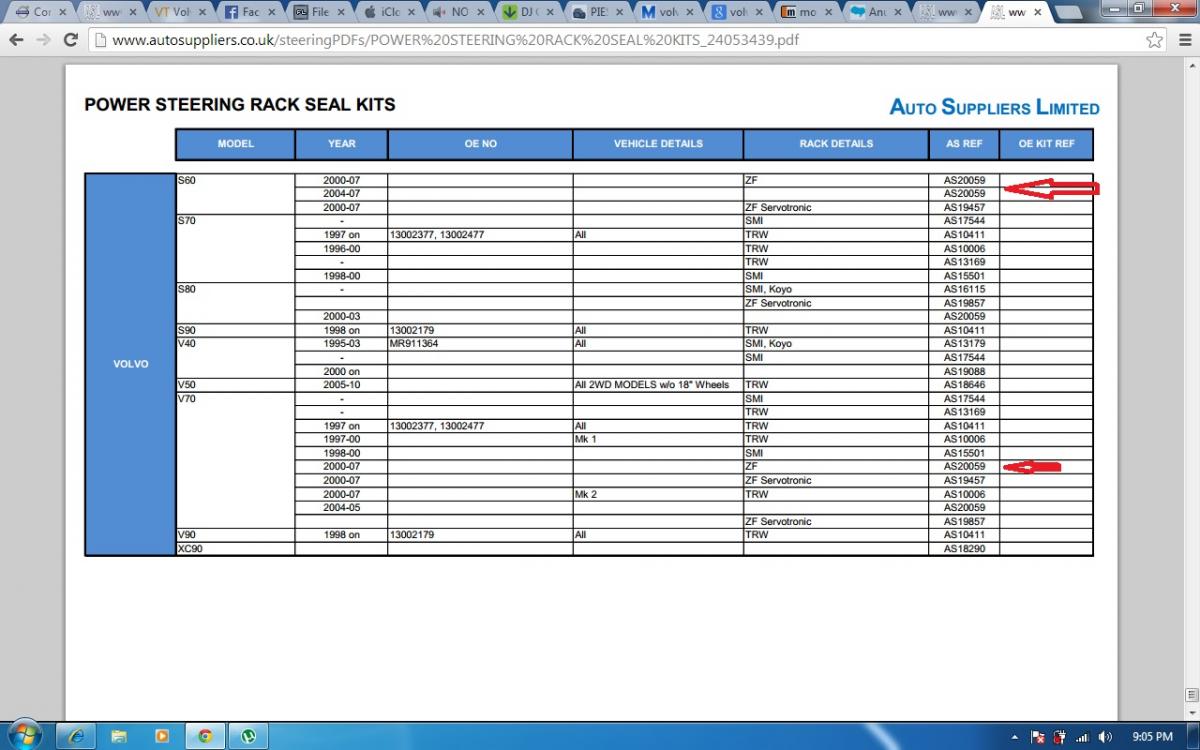Viewport: 1200px width, 750px height.
Task: Open the Windows Start menu
Action: click(x=23, y=736)
